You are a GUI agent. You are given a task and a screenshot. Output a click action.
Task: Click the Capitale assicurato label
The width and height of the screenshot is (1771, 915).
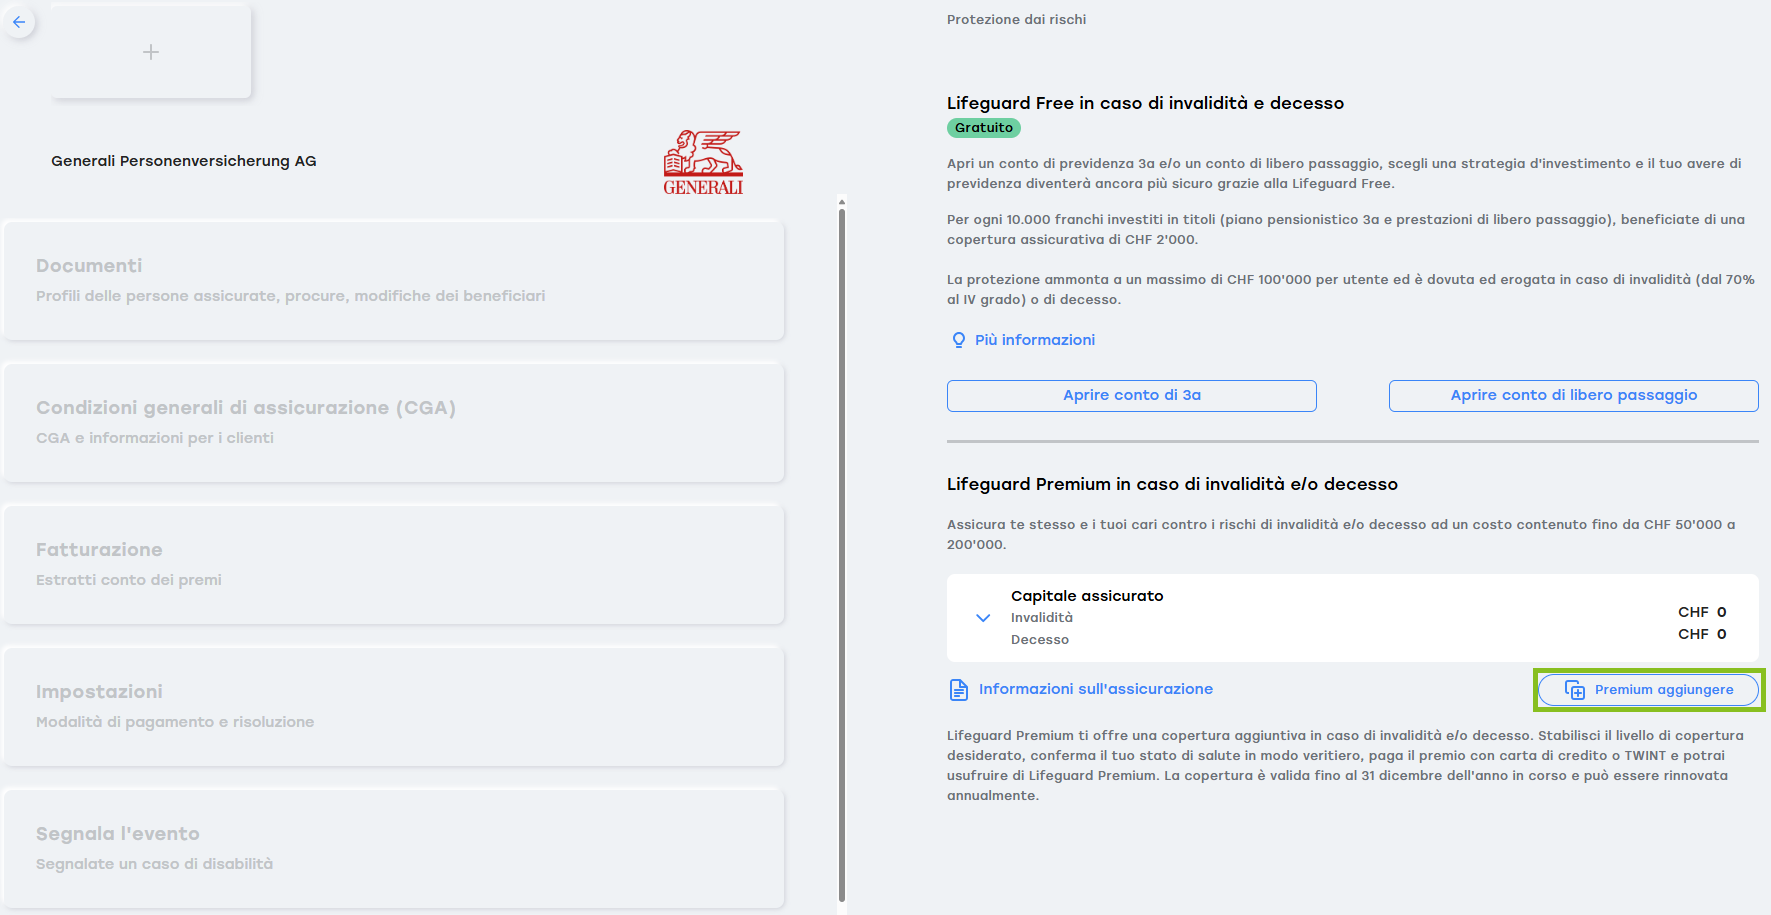point(1087,596)
